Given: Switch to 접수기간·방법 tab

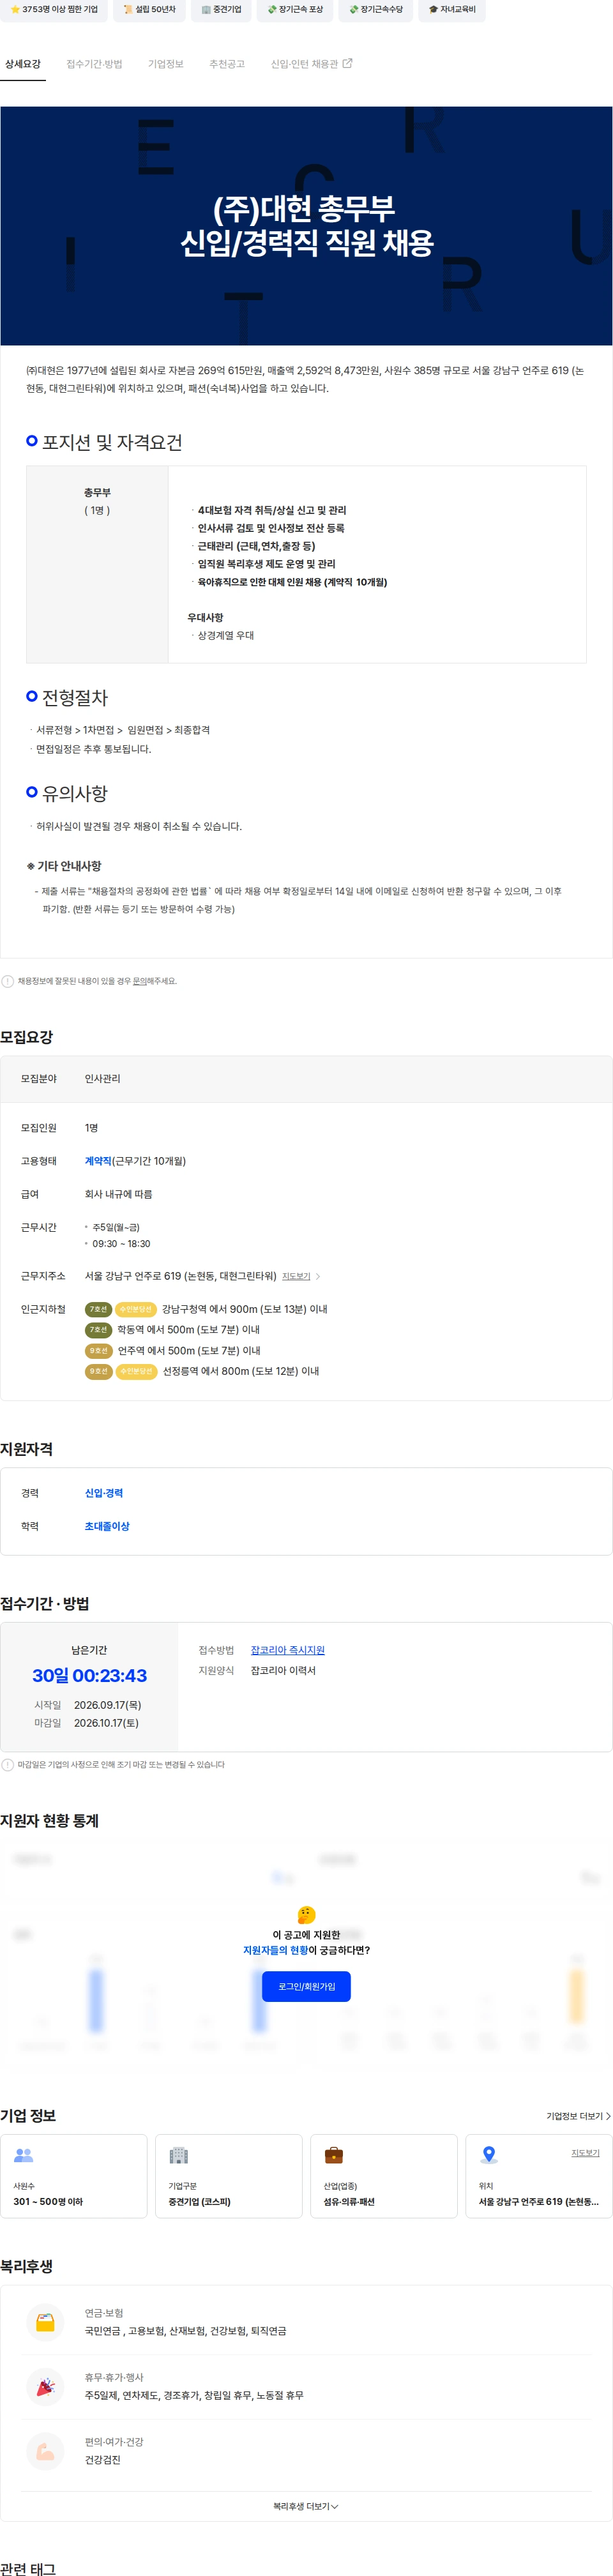Looking at the screenshot, I should (94, 64).
